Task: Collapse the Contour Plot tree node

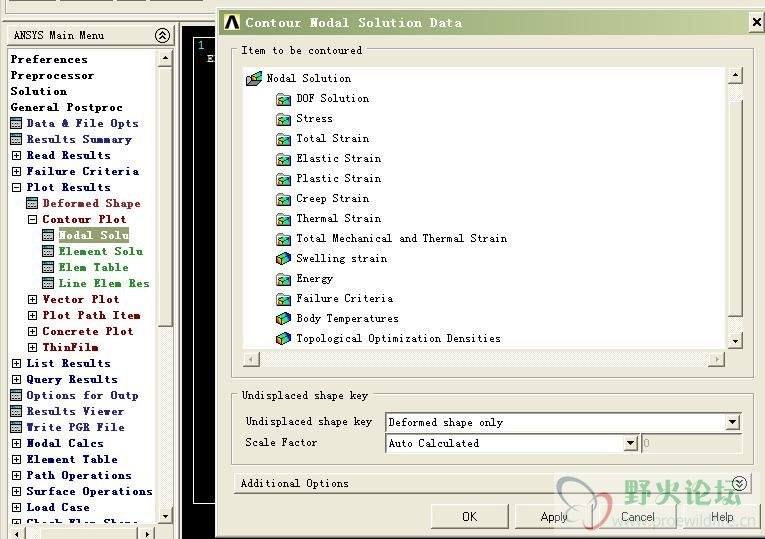Action: click(x=32, y=220)
